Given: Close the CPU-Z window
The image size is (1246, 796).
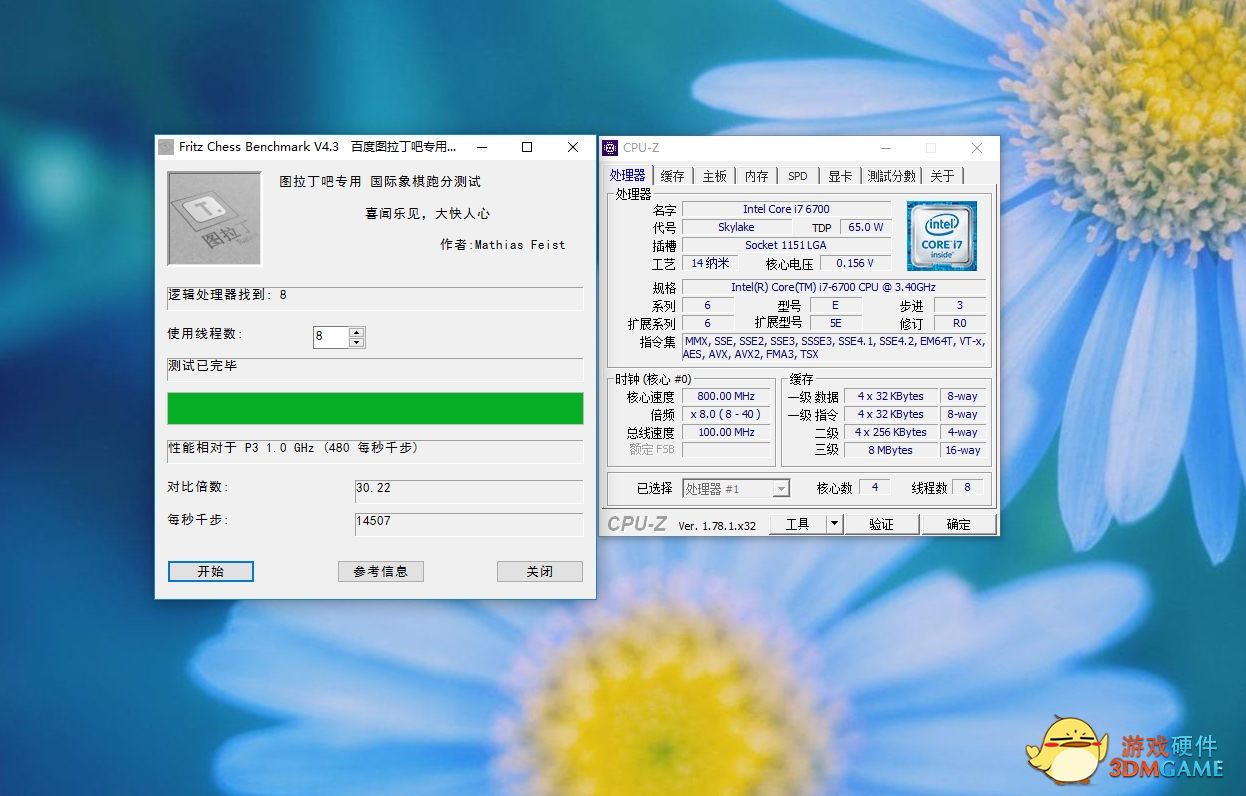Looking at the screenshot, I should click(x=977, y=148).
